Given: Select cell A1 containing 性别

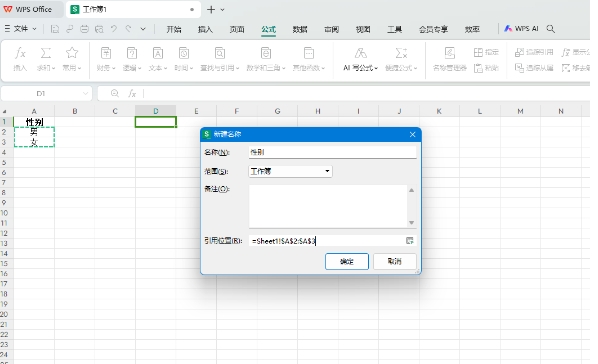Looking at the screenshot, I should pyautogui.click(x=34, y=122).
